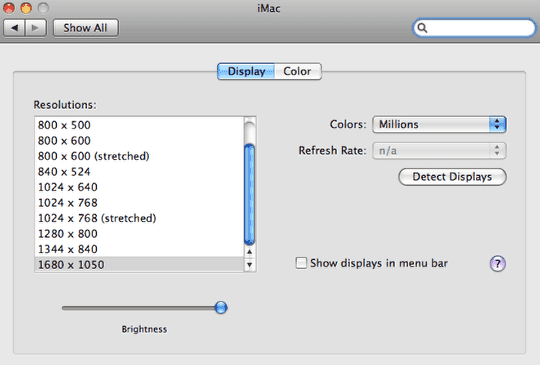Viewport: 540px width, 365px height.
Task: Select resolution 800 x 500
Action: click(139, 125)
